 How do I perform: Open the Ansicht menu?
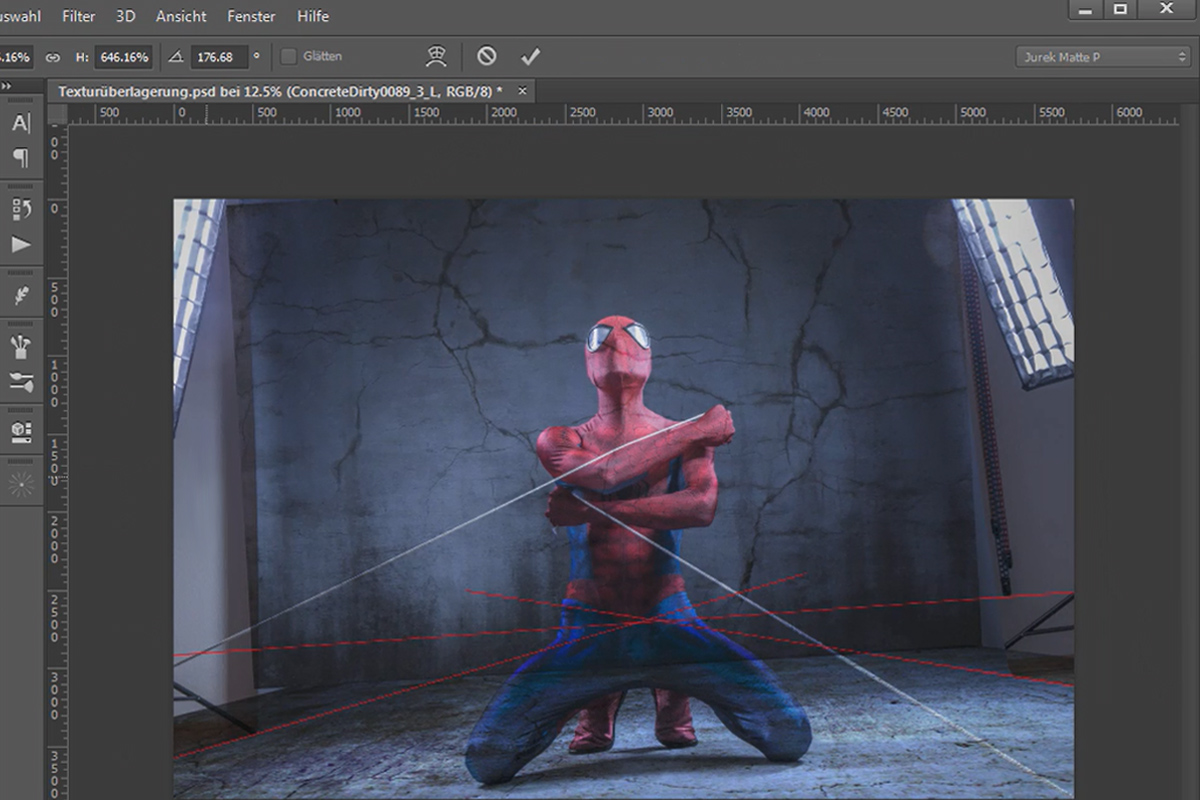coord(181,16)
